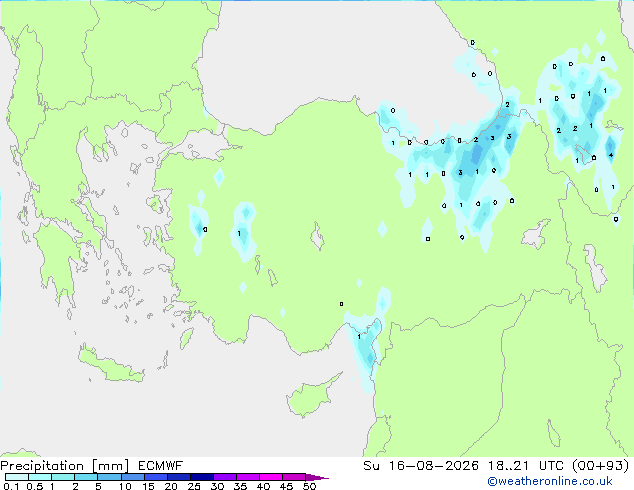The width and height of the screenshot is (634, 490).
Task: Pick the 2–5 mm legend color box
Action: pos(86,477)
